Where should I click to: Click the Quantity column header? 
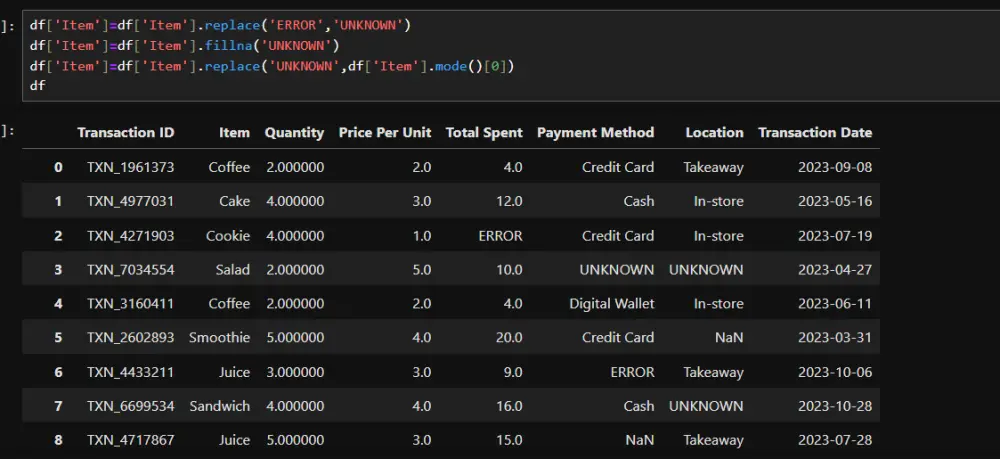(x=294, y=133)
